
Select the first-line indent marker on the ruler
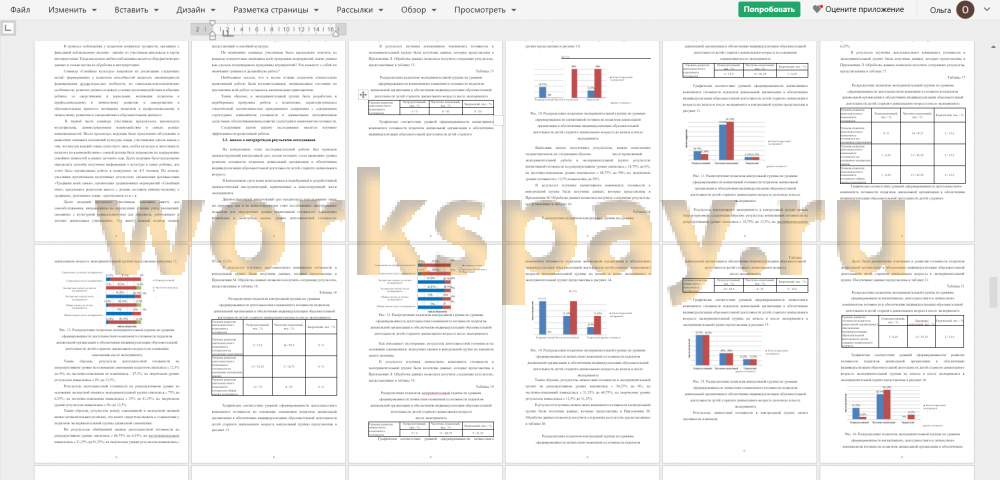[x=212, y=25]
